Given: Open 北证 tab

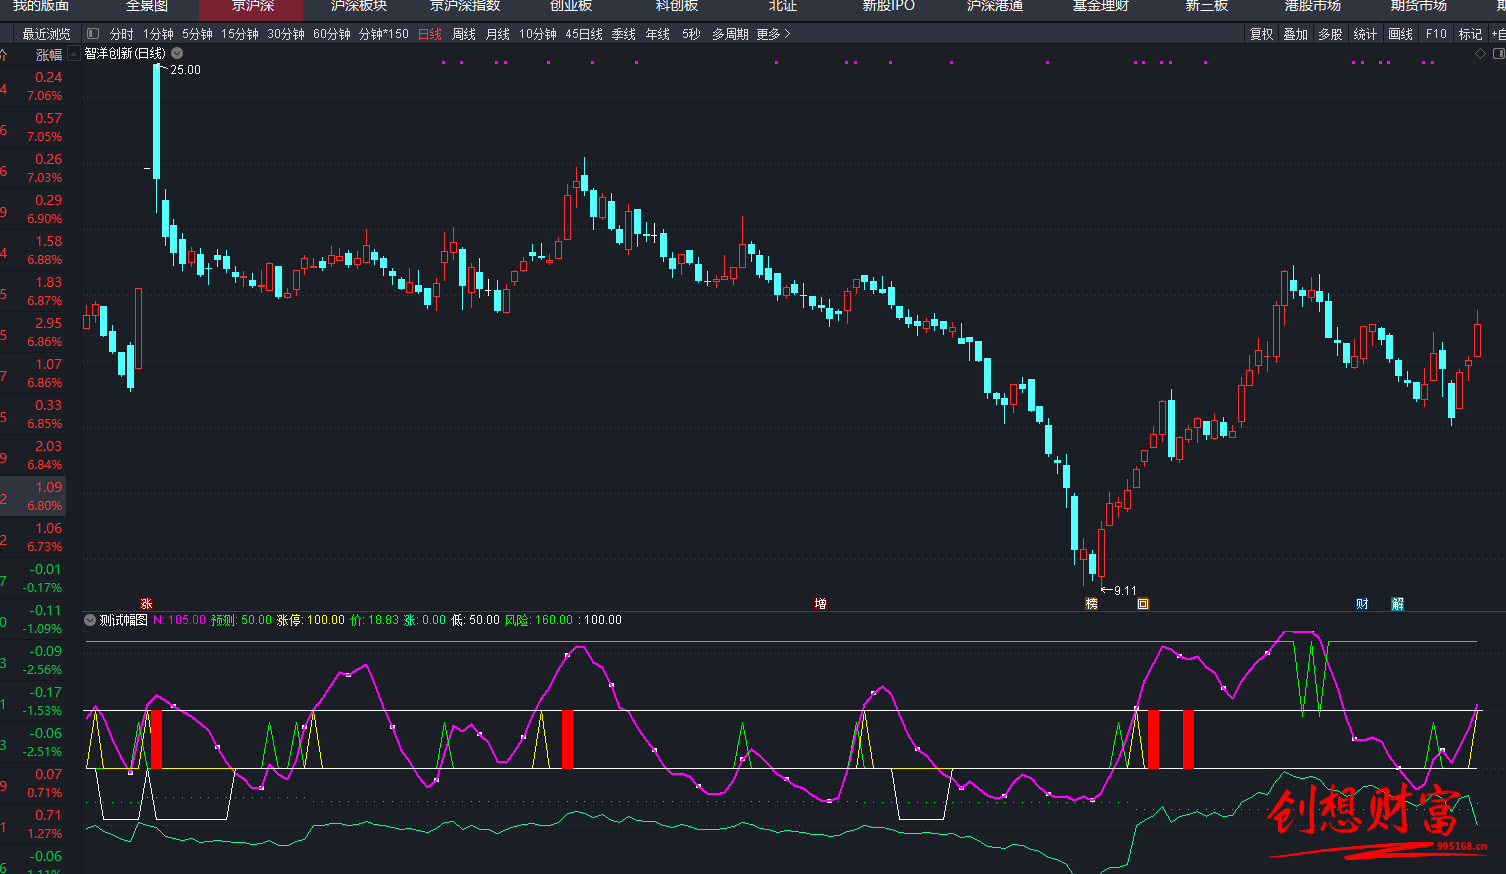Looking at the screenshot, I should point(783,6).
